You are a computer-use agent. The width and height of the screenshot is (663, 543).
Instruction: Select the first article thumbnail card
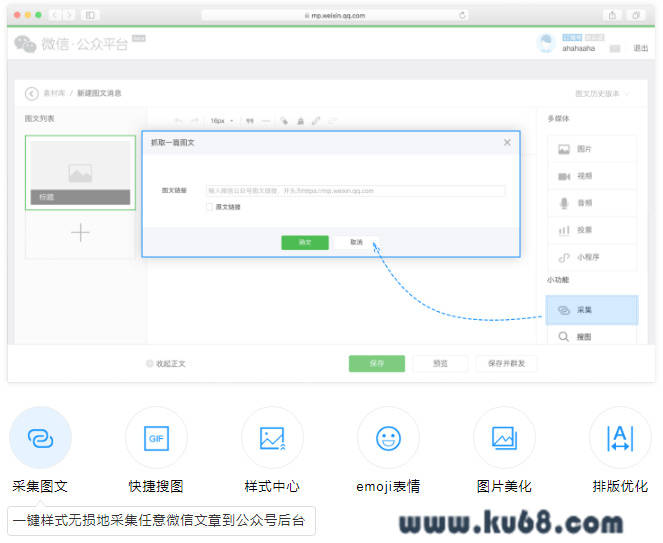(x=80, y=173)
